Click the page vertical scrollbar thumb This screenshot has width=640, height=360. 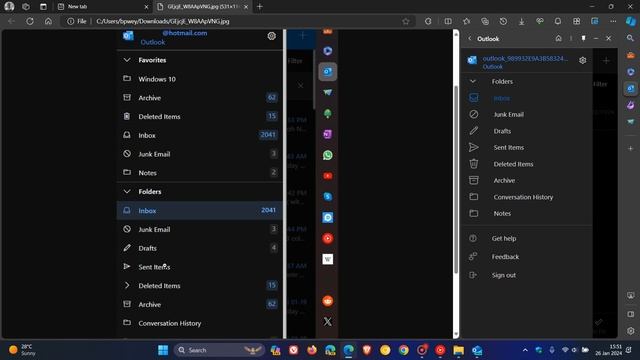(456, 180)
